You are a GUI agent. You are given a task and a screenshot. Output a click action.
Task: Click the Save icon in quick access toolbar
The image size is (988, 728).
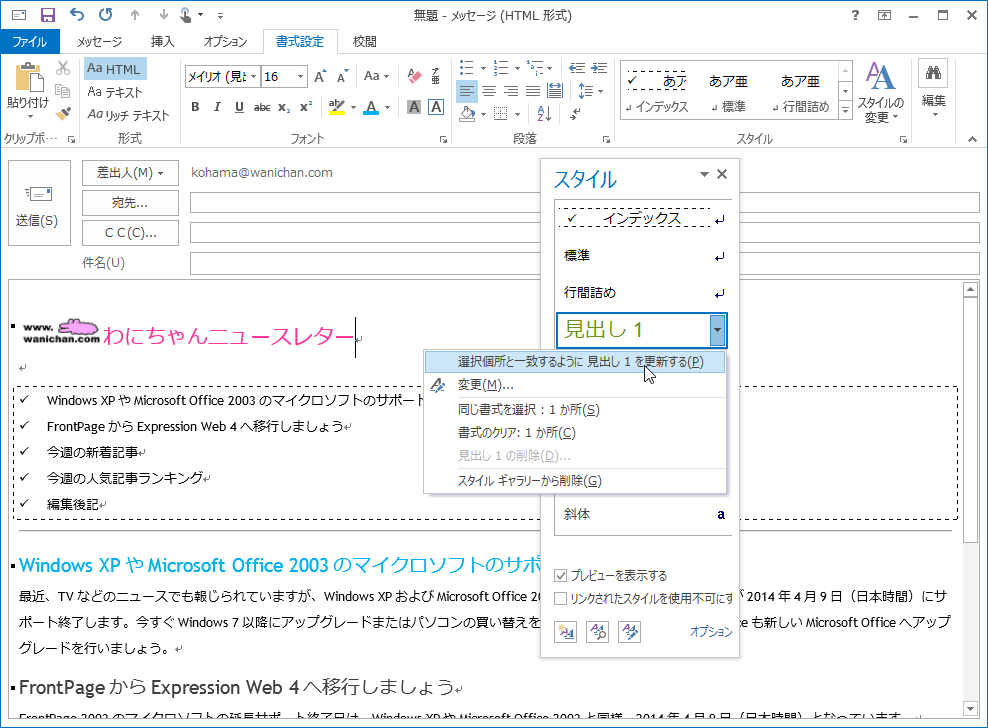click(48, 15)
